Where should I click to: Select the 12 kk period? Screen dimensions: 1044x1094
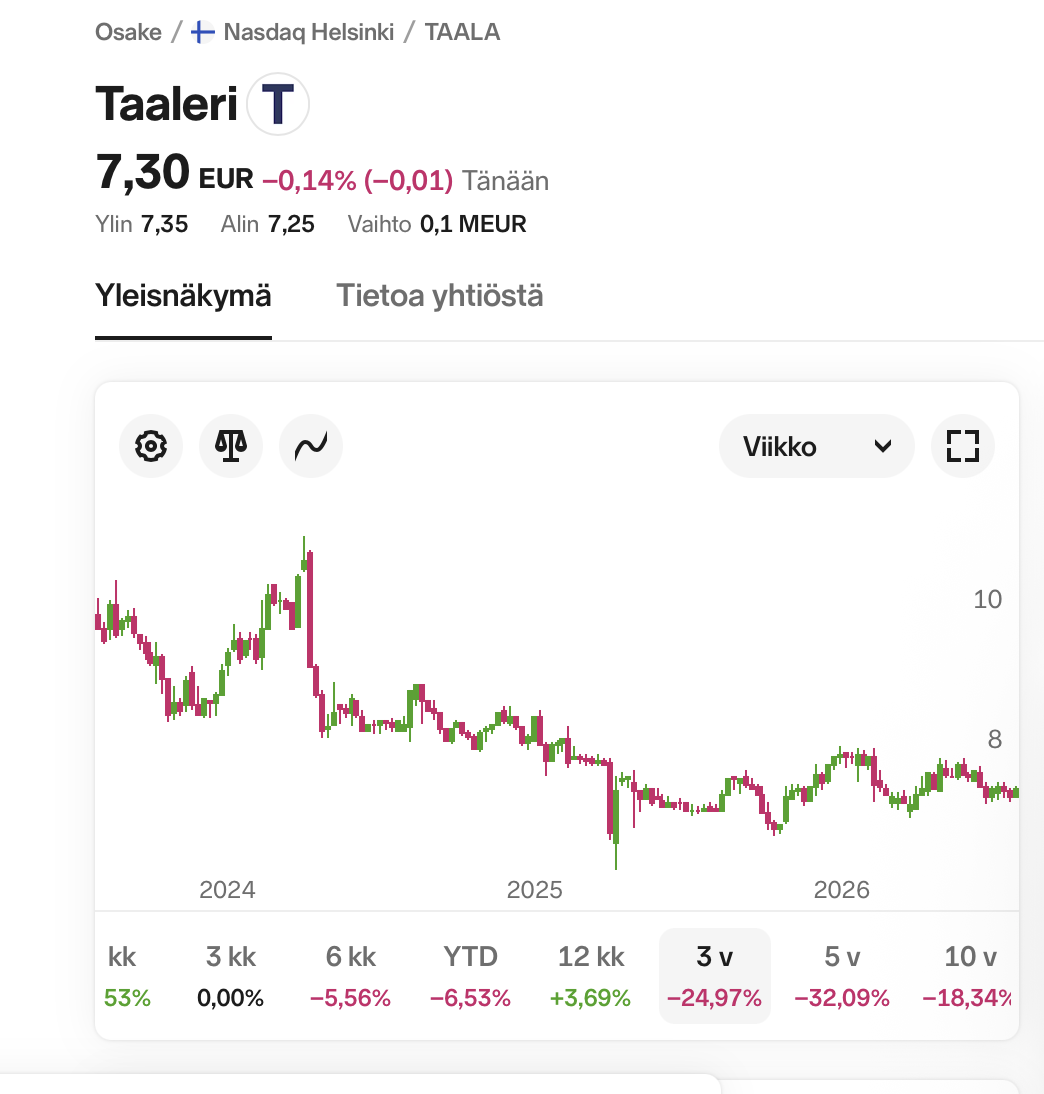click(590, 976)
